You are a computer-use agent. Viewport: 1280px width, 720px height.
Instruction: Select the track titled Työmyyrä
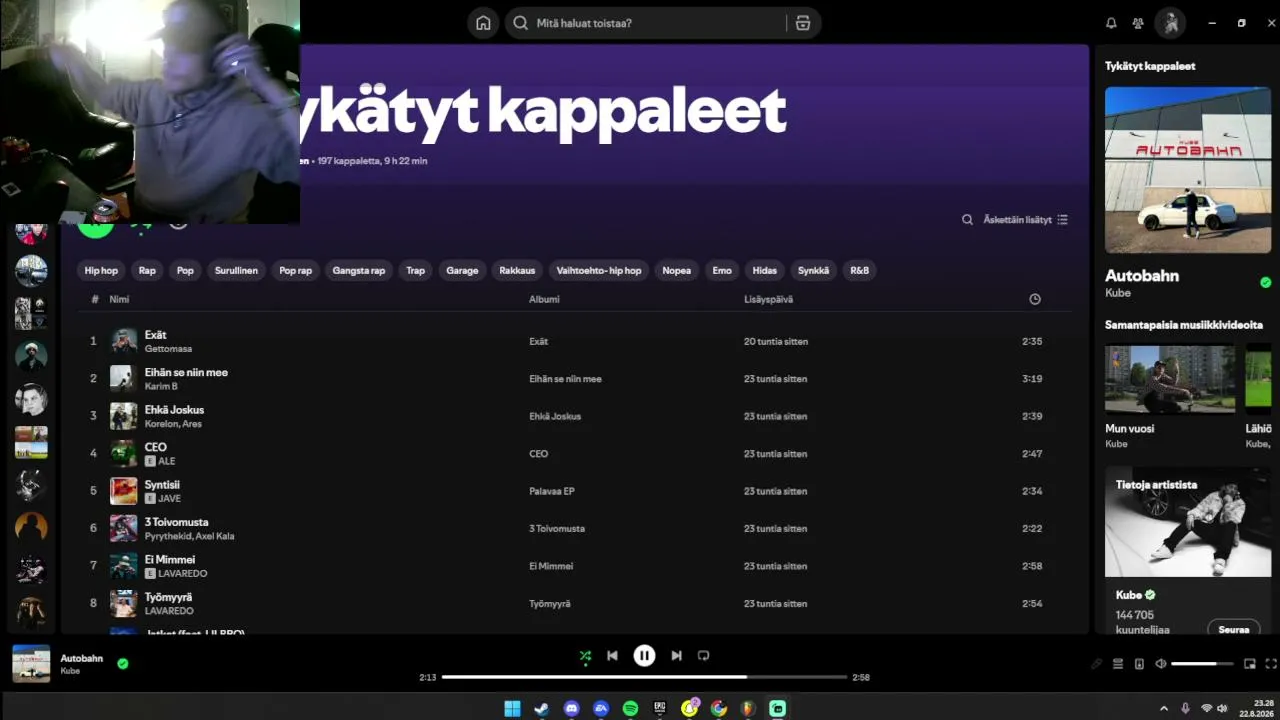coord(168,597)
